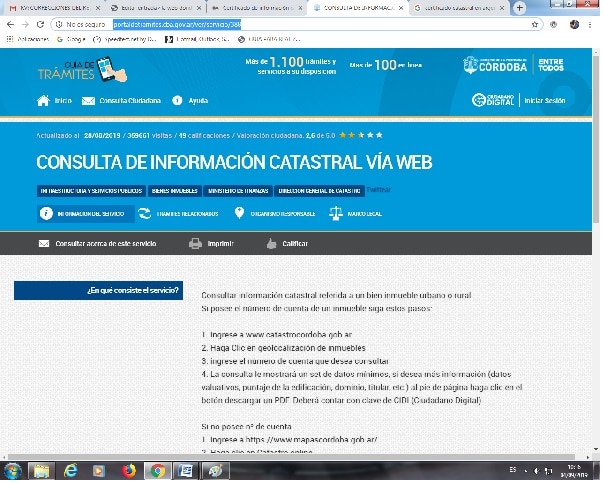Click the Bienes Inmuebles category tag
Viewport: 604px width, 483px height.
click(175, 190)
